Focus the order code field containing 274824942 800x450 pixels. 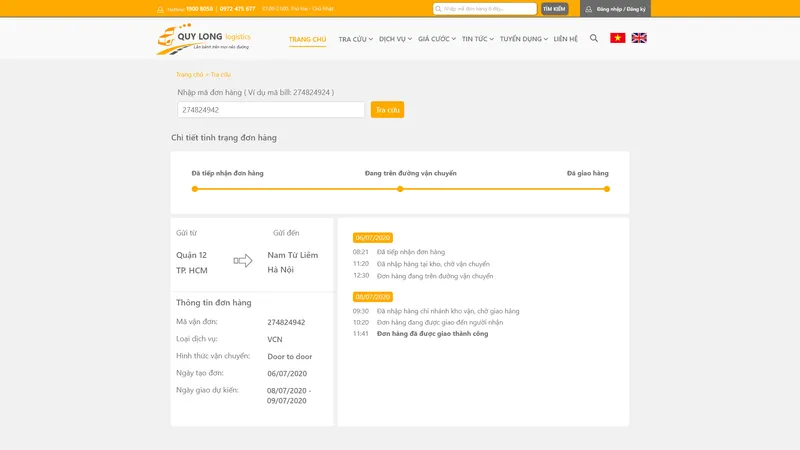click(271, 110)
